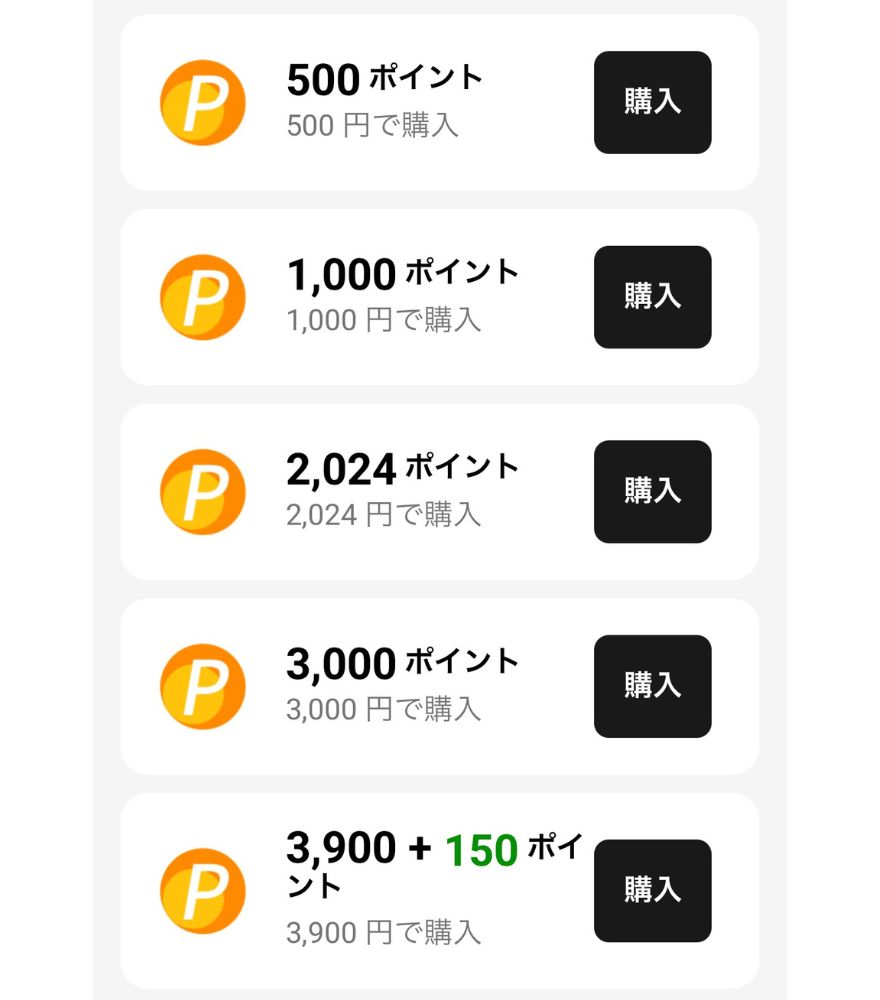Select the '2,024 円で購入' subtitle

383,515
